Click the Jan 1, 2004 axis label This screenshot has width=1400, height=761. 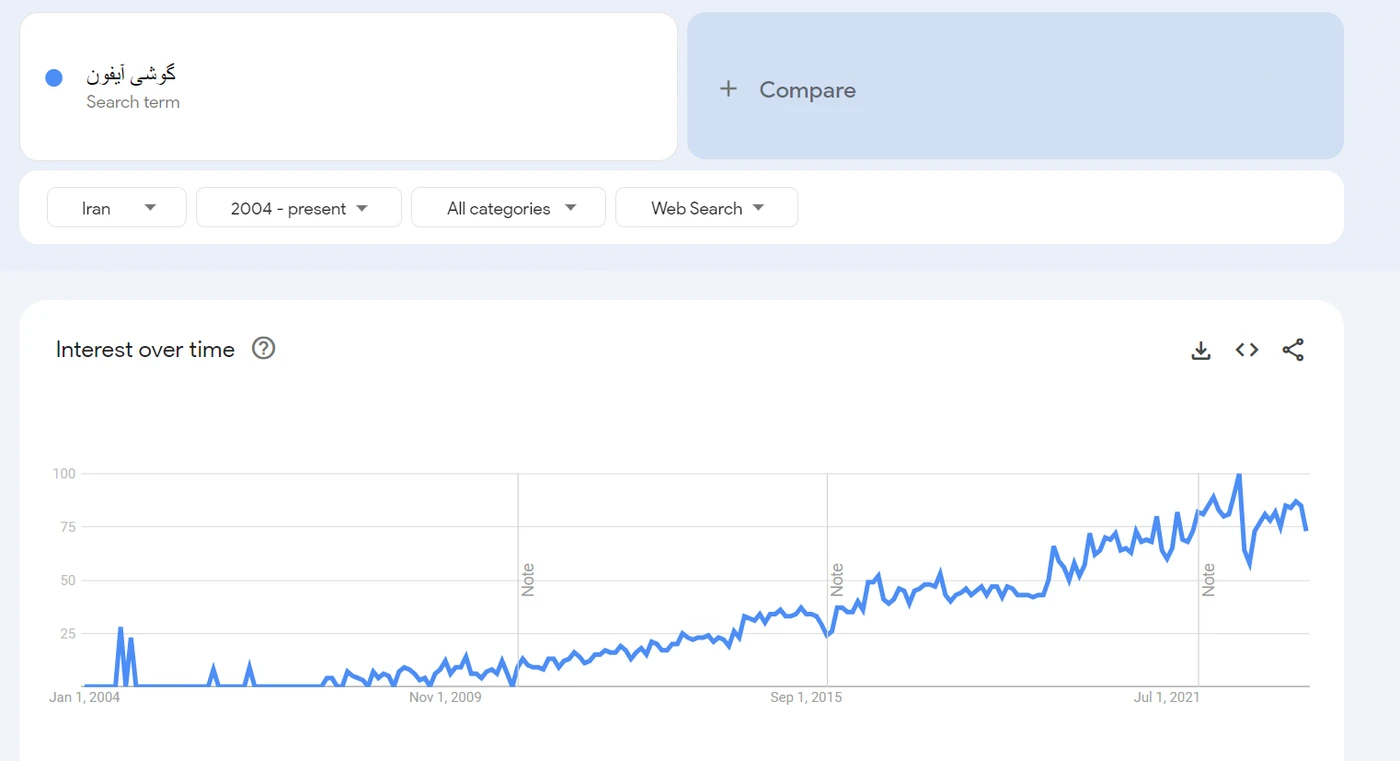coord(84,697)
